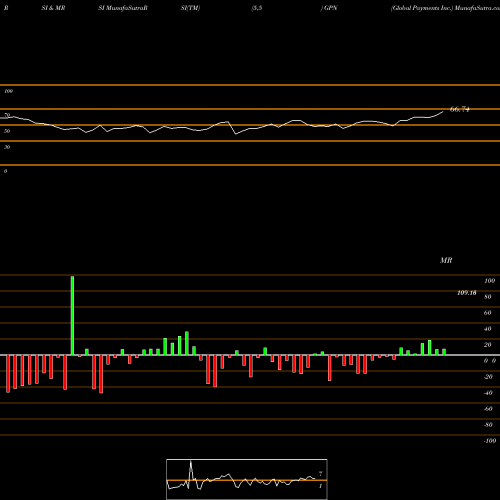Image resolution: width=500 pixels, height=500 pixels.
Task: Click the MR axis label -40
Action: click(x=488, y=393)
